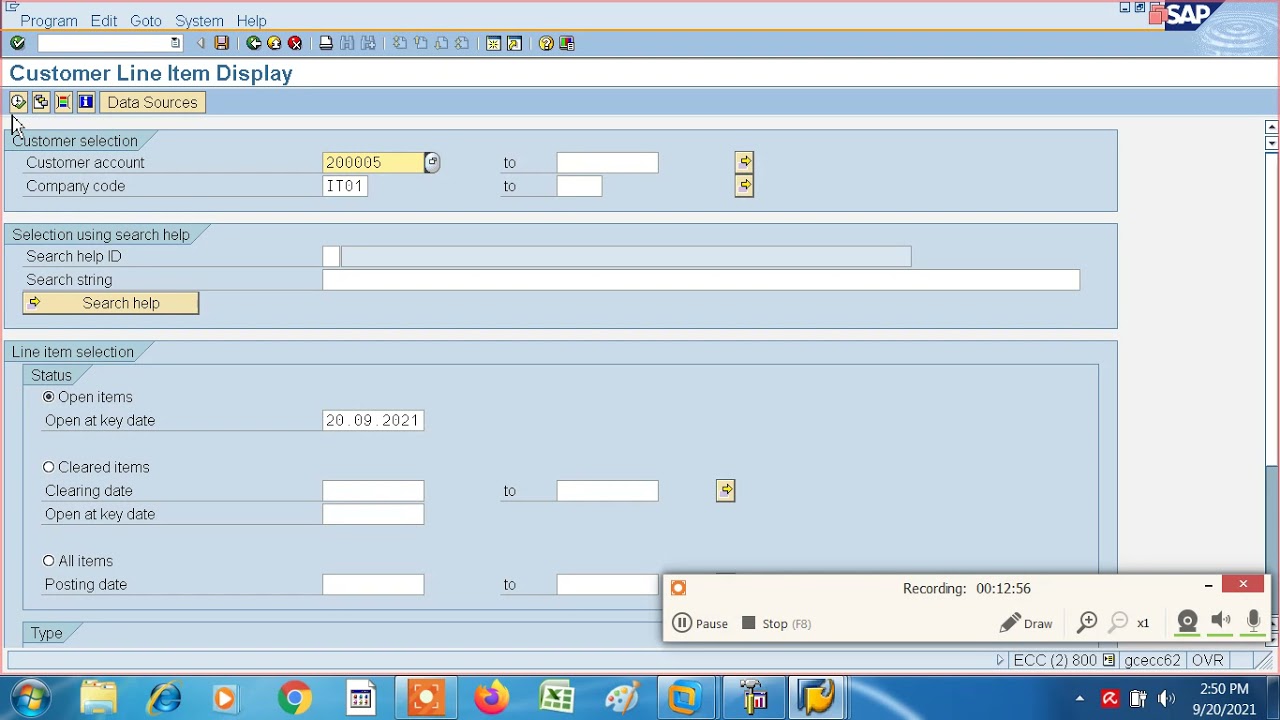Click the recorder zoom in magnifier

pos(1087,623)
